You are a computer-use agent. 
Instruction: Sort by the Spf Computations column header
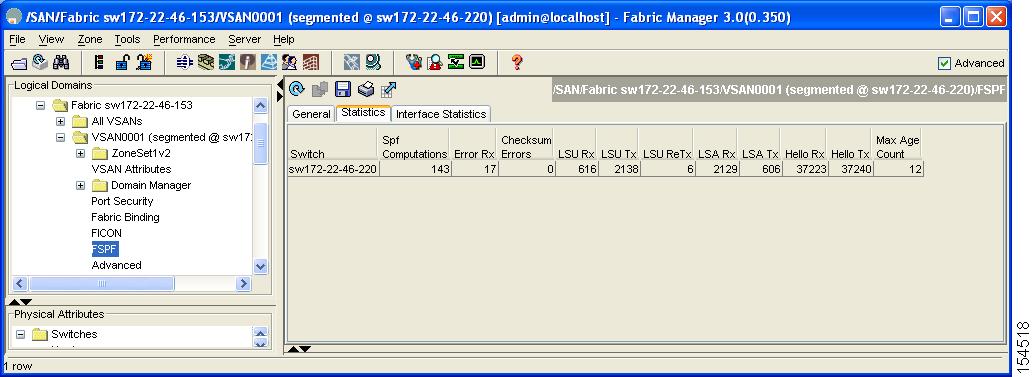tap(414, 147)
